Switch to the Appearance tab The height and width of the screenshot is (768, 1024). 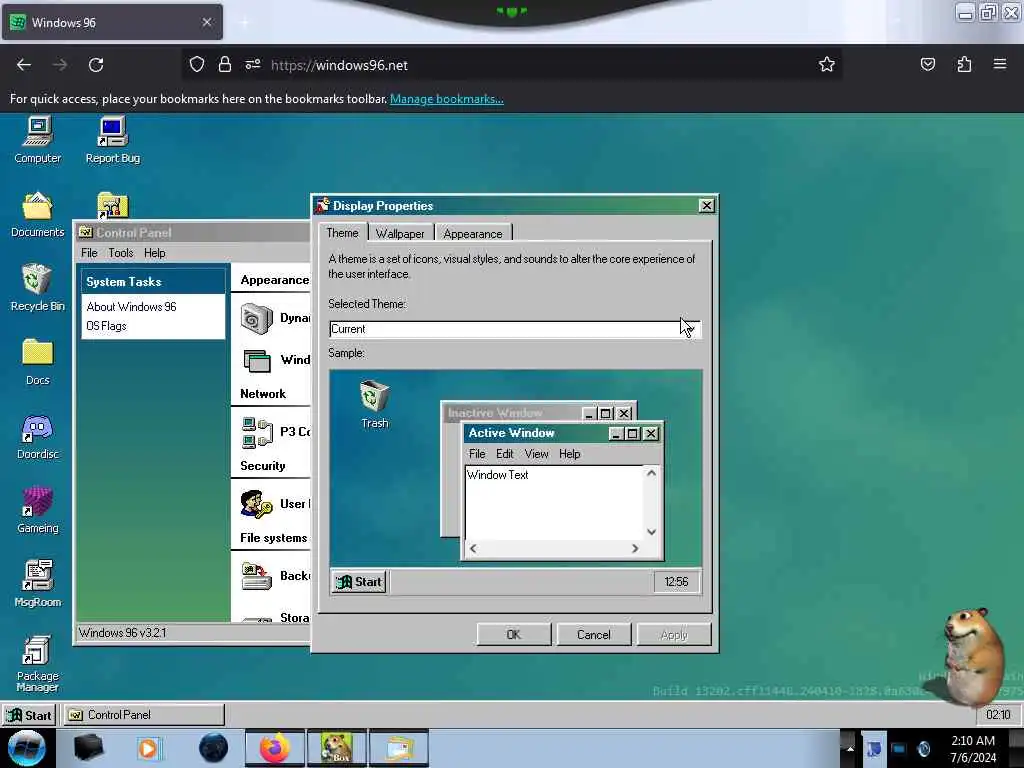tap(473, 234)
